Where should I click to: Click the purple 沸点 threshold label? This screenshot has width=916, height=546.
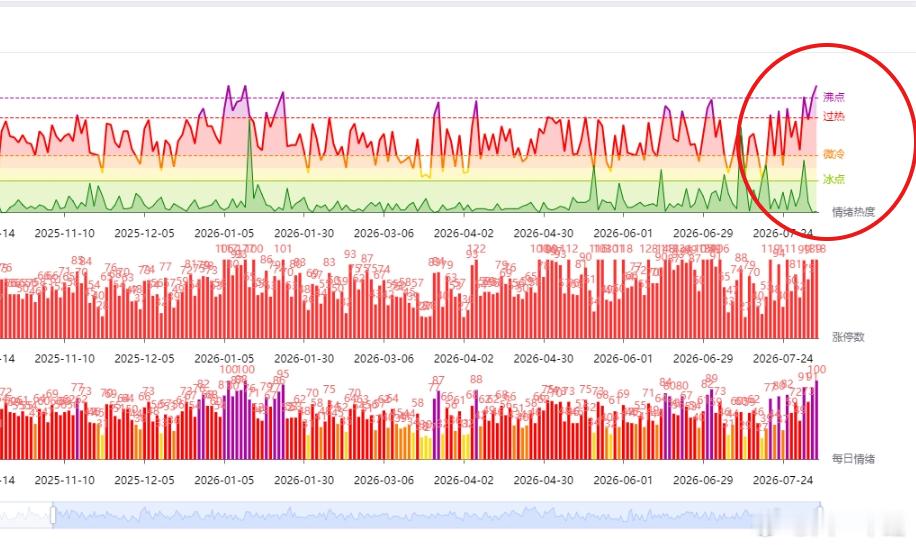click(x=834, y=98)
